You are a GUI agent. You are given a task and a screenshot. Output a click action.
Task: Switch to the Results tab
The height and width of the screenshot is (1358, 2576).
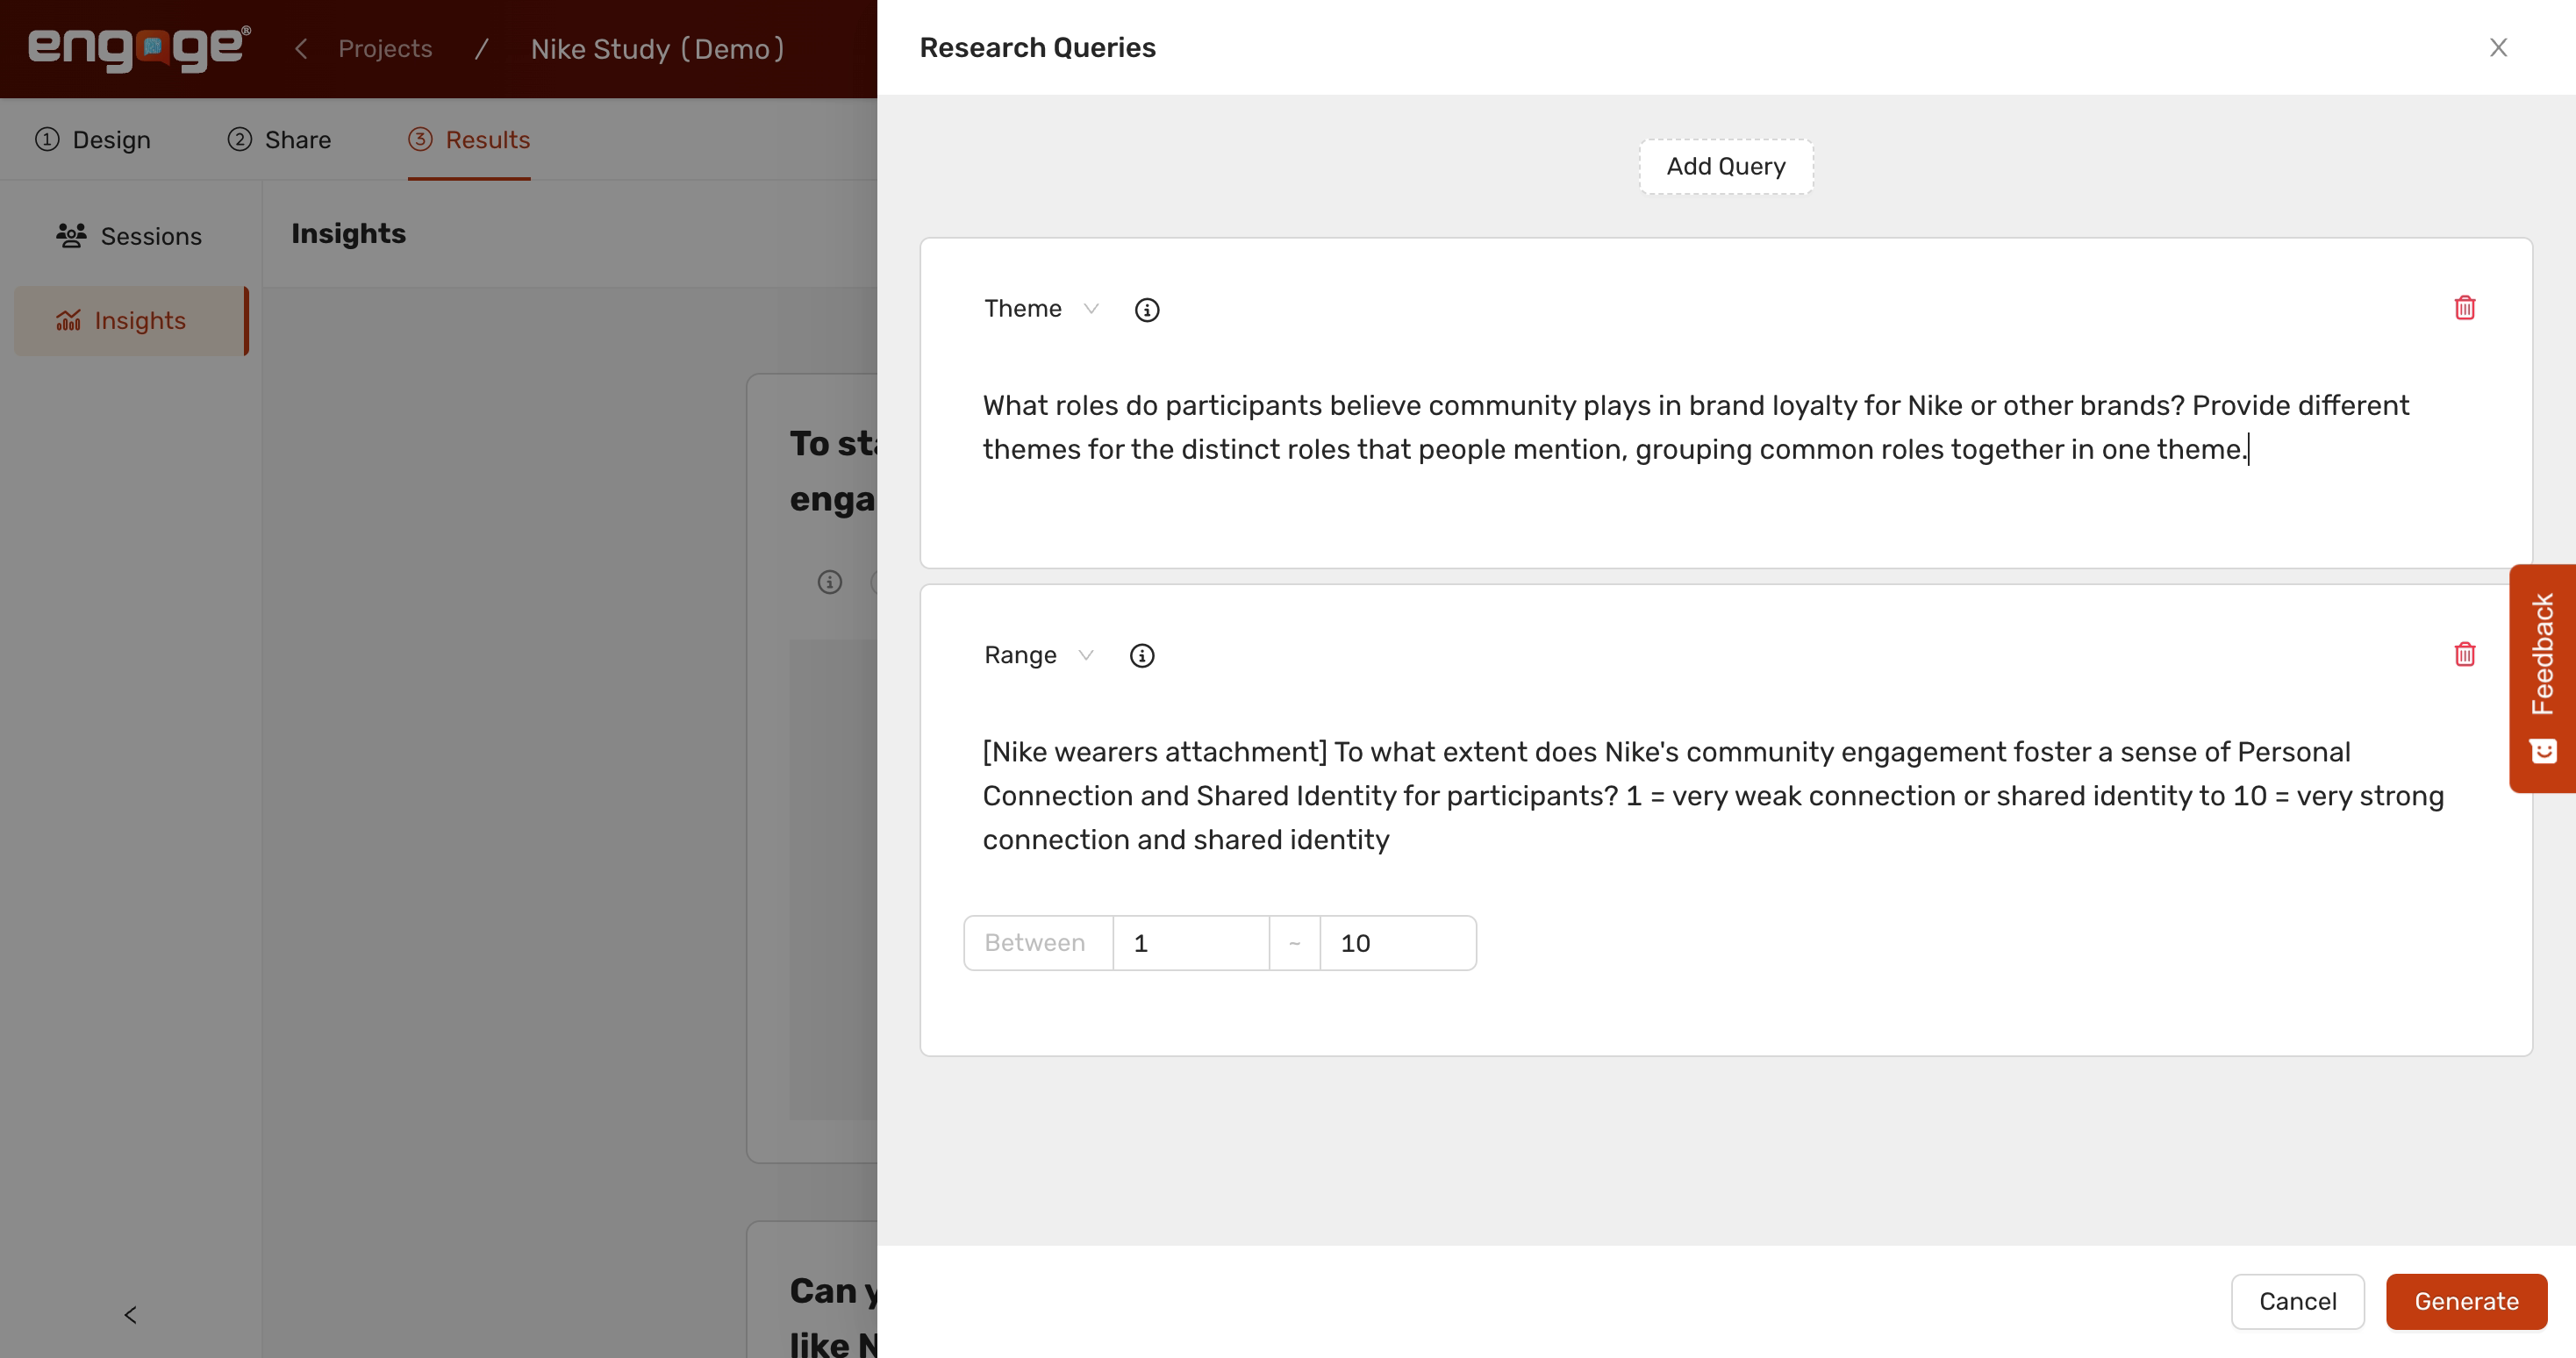tap(468, 139)
